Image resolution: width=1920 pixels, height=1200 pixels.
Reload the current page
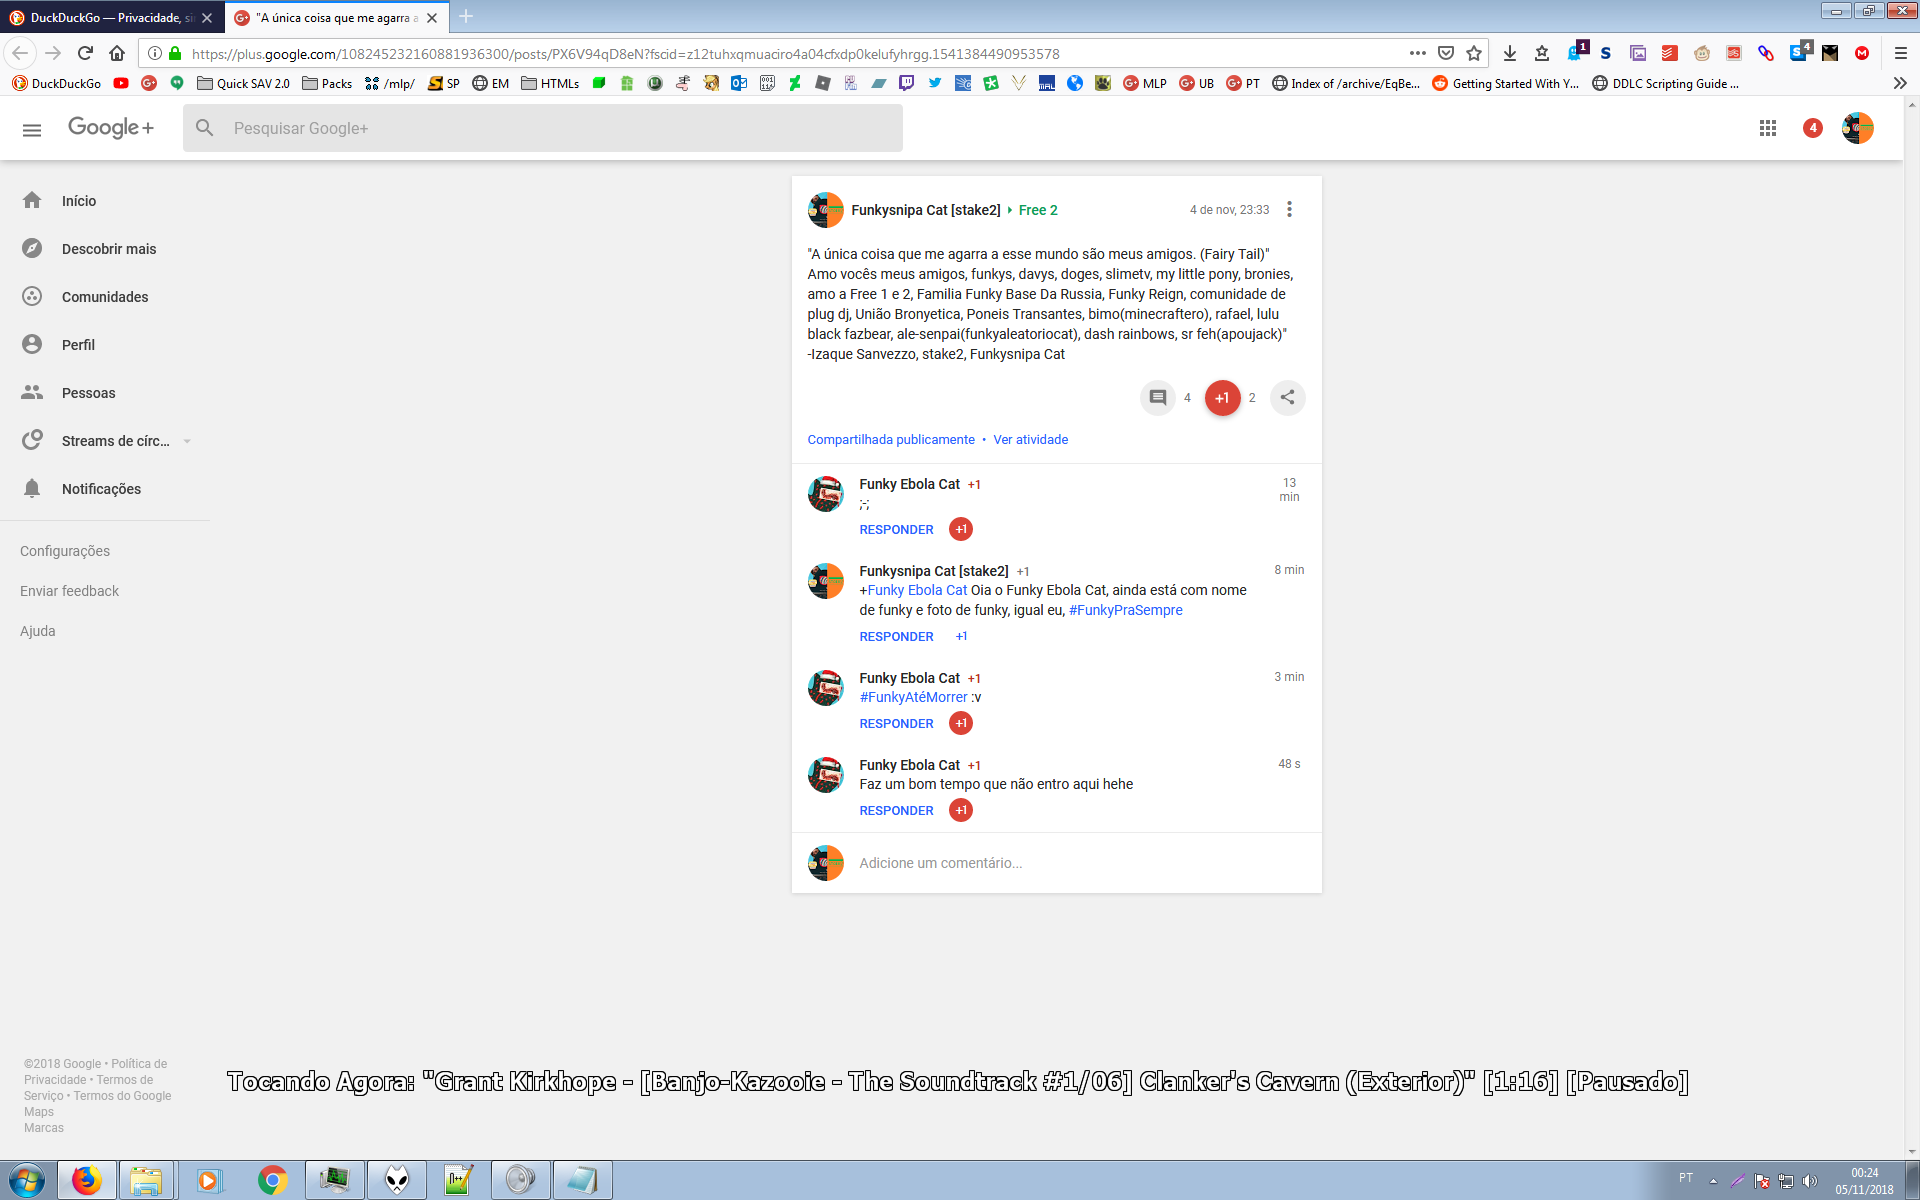point(85,53)
